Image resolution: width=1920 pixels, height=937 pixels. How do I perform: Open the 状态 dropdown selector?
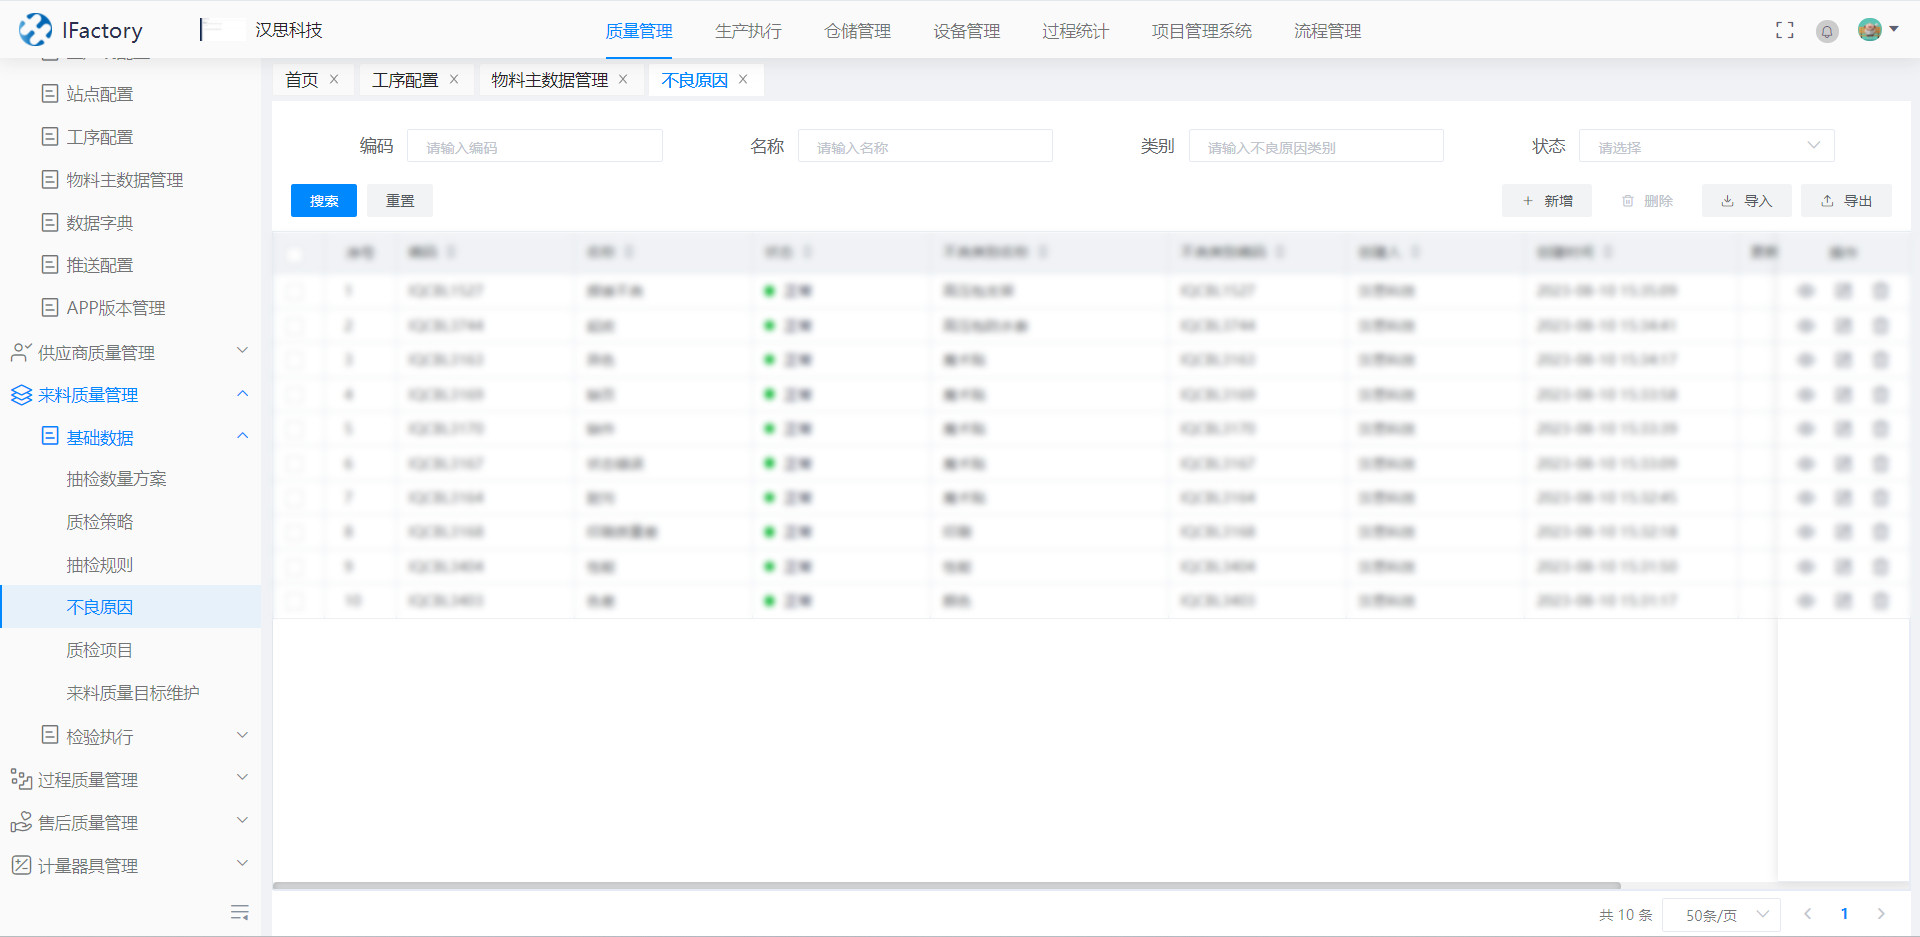click(x=1706, y=146)
